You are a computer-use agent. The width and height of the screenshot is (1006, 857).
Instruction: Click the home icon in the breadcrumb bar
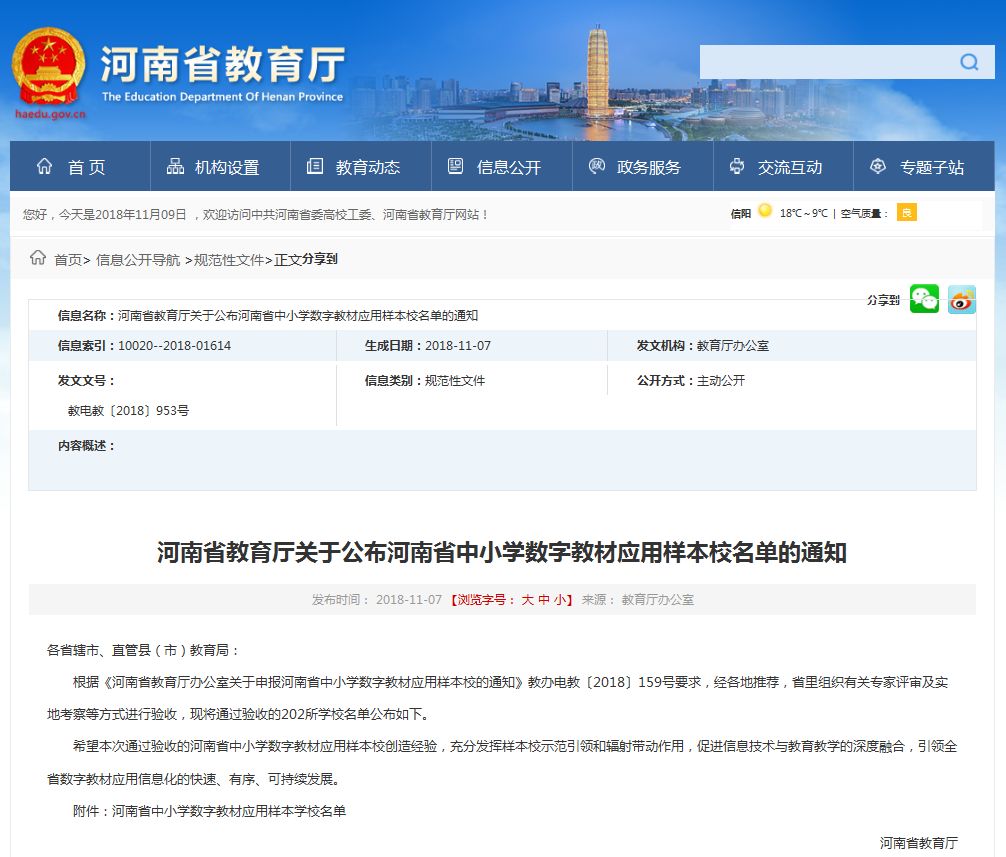[35, 258]
